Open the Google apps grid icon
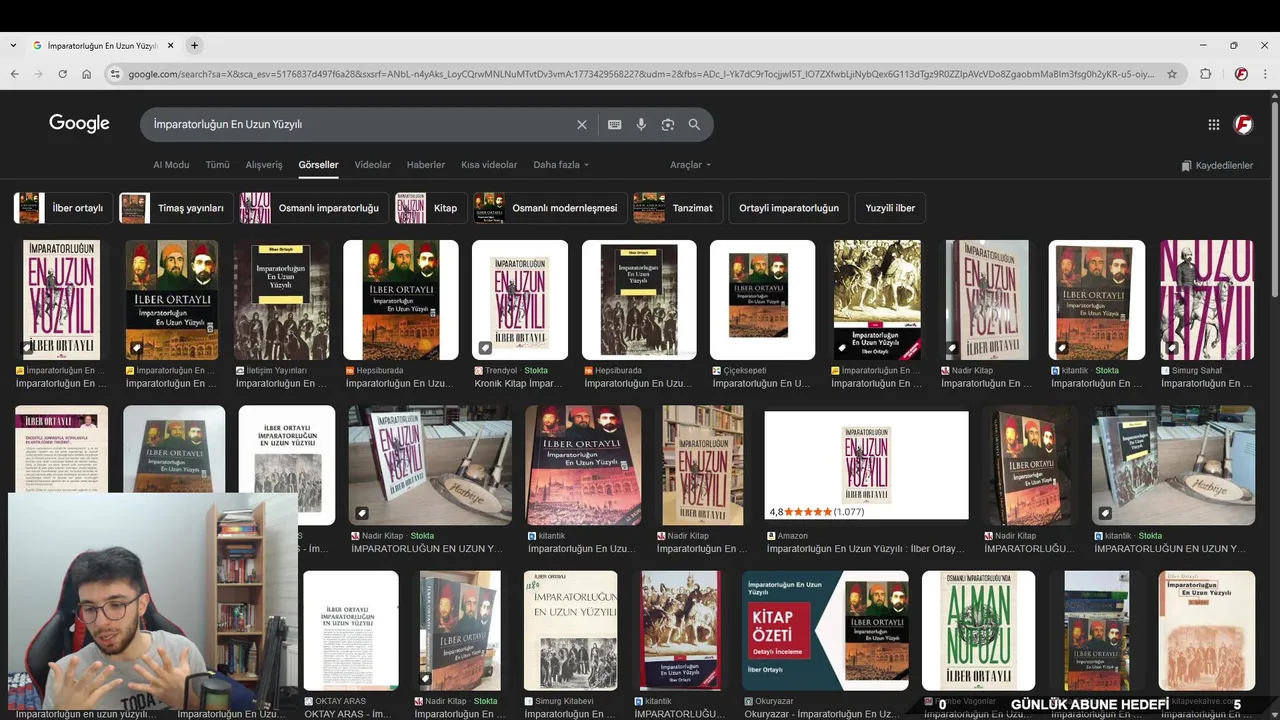1280x720 pixels. pyautogui.click(x=1214, y=125)
